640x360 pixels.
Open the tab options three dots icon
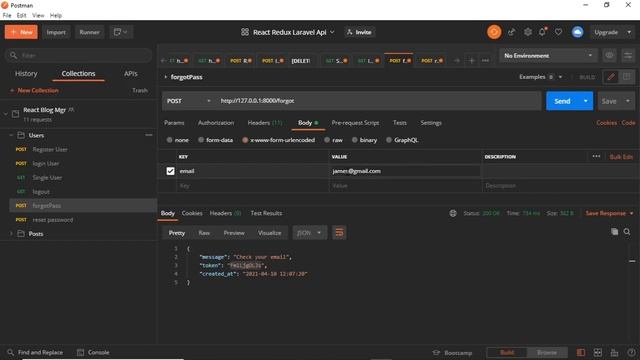tap(485, 60)
